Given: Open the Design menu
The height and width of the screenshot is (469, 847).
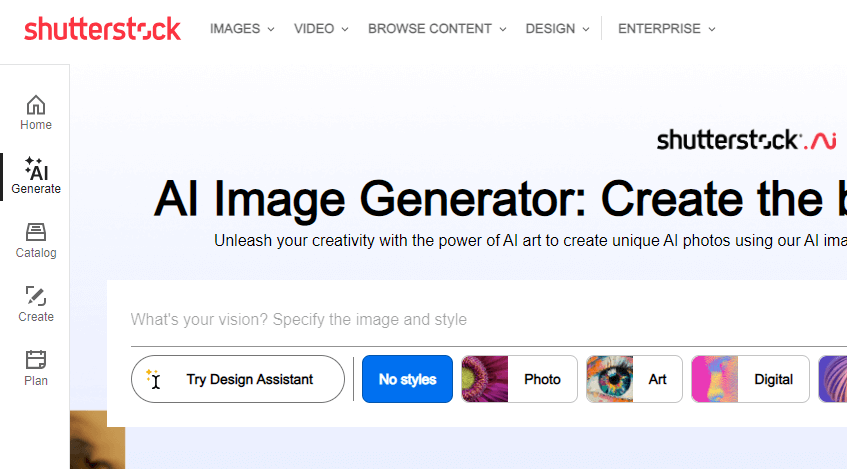Looking at the screenshot, I should point(557,29).
